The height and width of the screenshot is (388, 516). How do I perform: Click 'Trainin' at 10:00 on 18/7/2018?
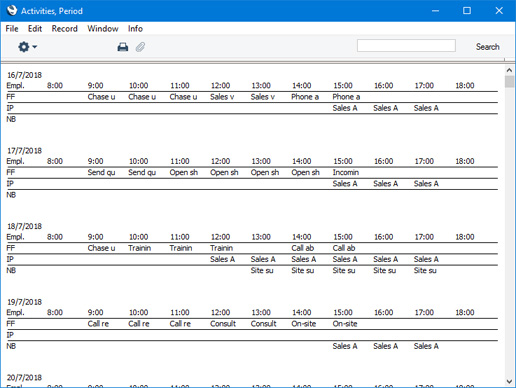(x=140, y=248)
